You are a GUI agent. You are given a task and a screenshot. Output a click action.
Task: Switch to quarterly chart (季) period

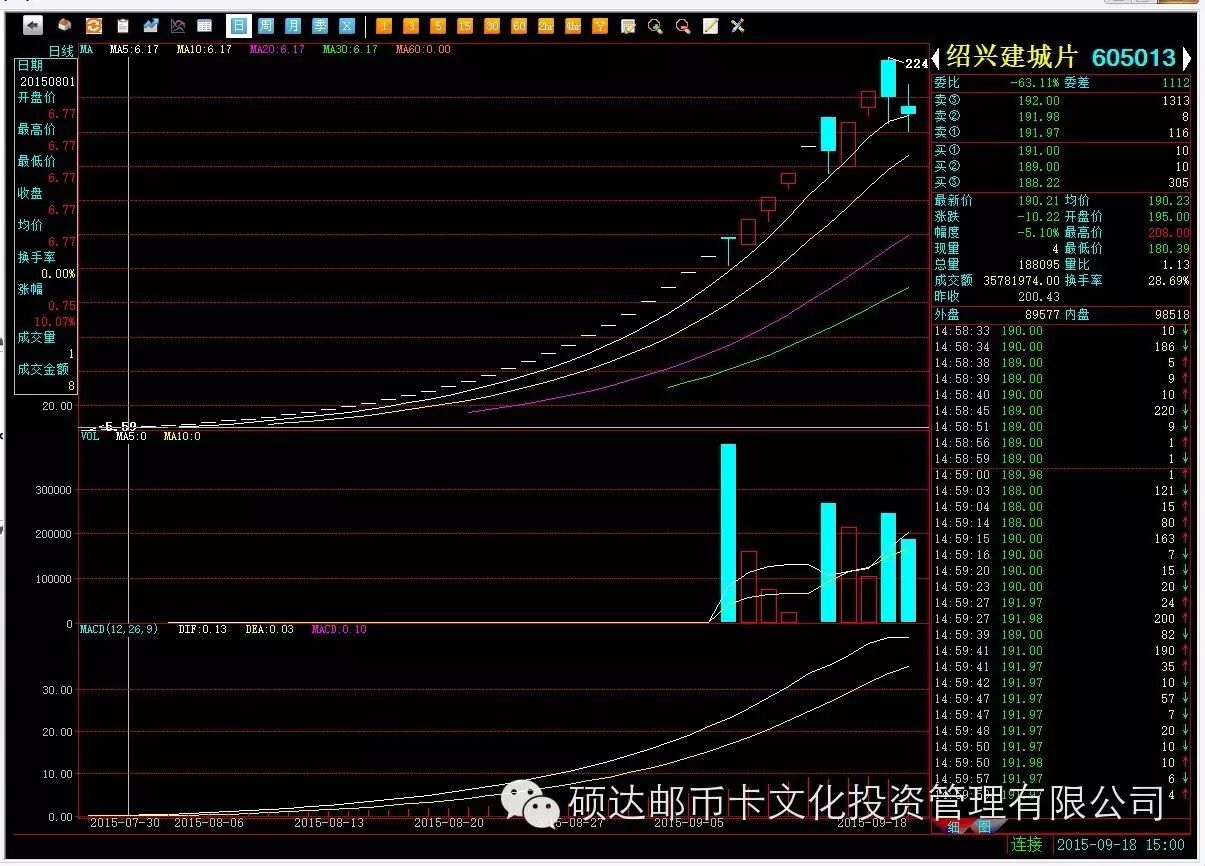(x=320, y=26)
